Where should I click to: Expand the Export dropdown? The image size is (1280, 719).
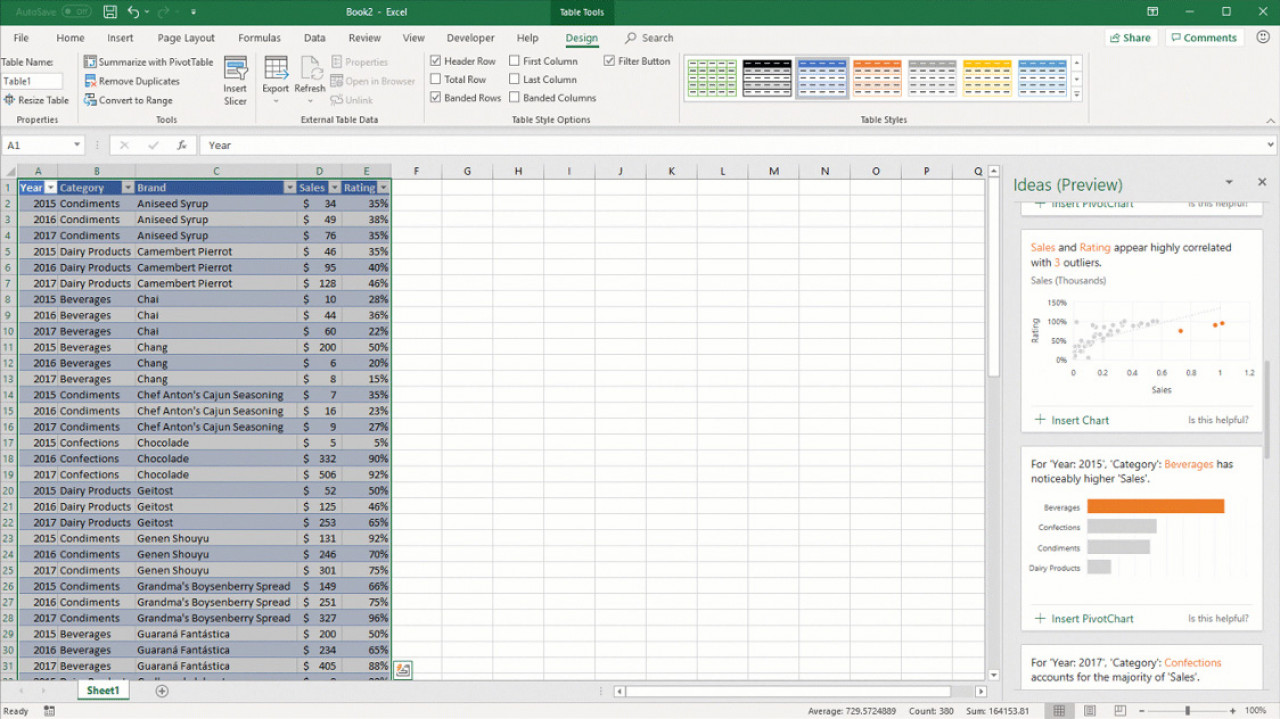275,99
